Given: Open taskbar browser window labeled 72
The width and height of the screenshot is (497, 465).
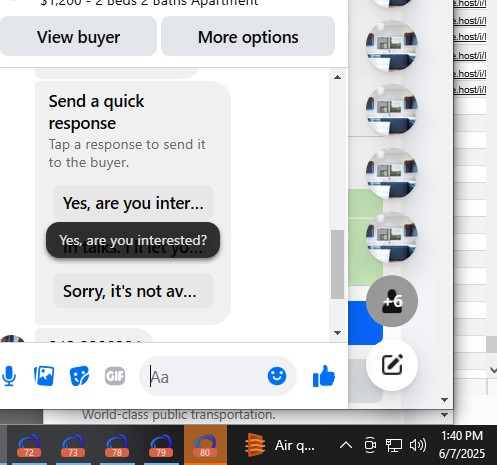Looking at the screenshot, I should (x=29, y=446).
